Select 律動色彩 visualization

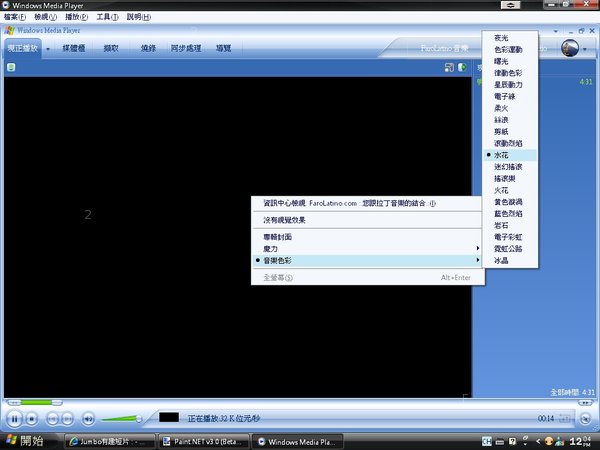click(x=510, y=73)
